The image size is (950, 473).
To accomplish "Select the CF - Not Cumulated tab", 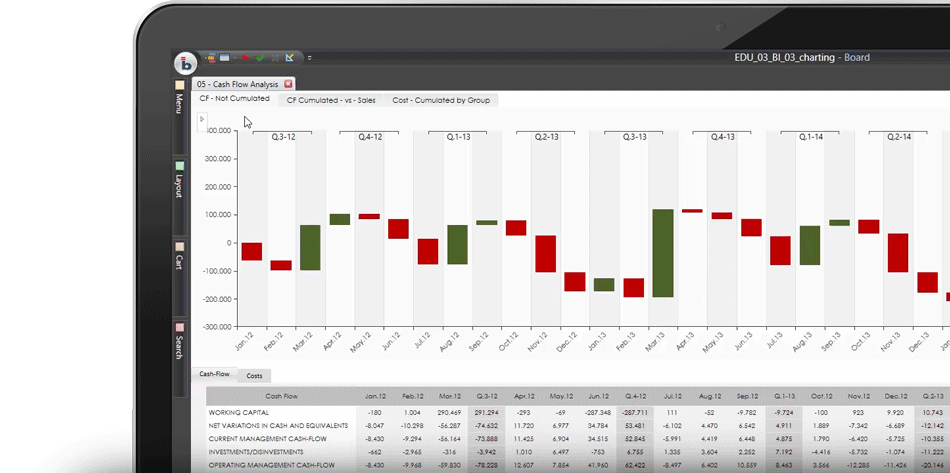I will pos(234,99).
